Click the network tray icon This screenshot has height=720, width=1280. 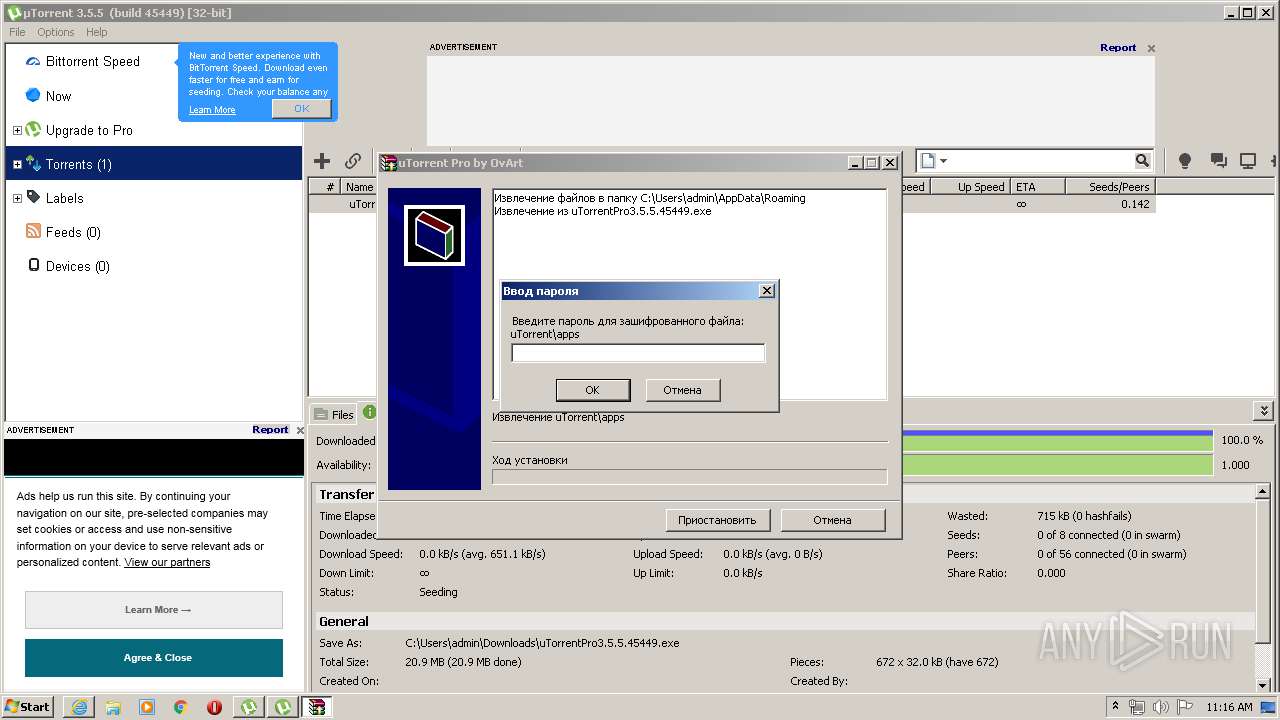pos(1137,707)
